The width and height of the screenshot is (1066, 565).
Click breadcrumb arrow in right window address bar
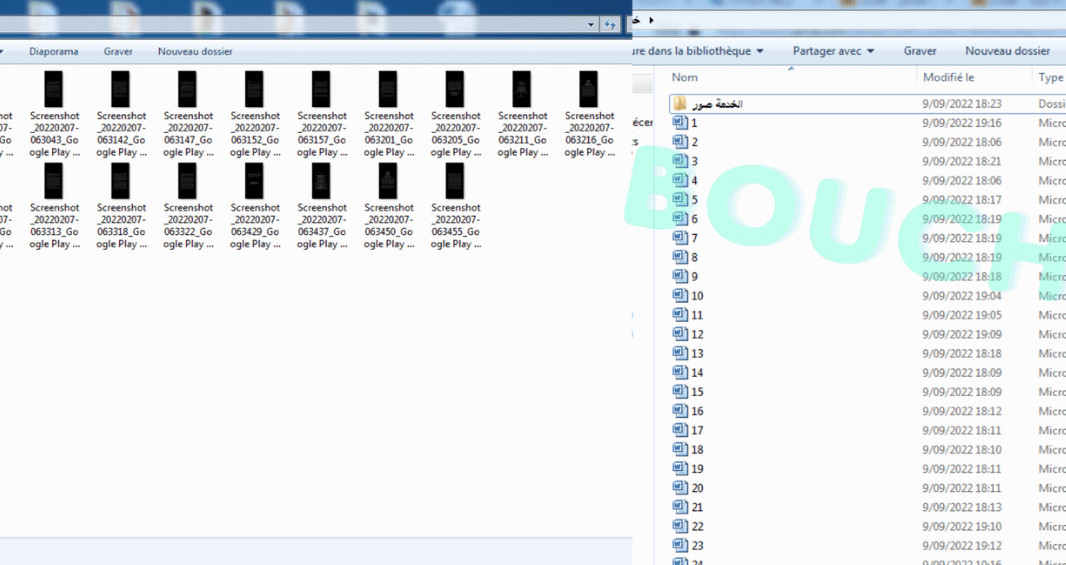[x=651, y=20]
